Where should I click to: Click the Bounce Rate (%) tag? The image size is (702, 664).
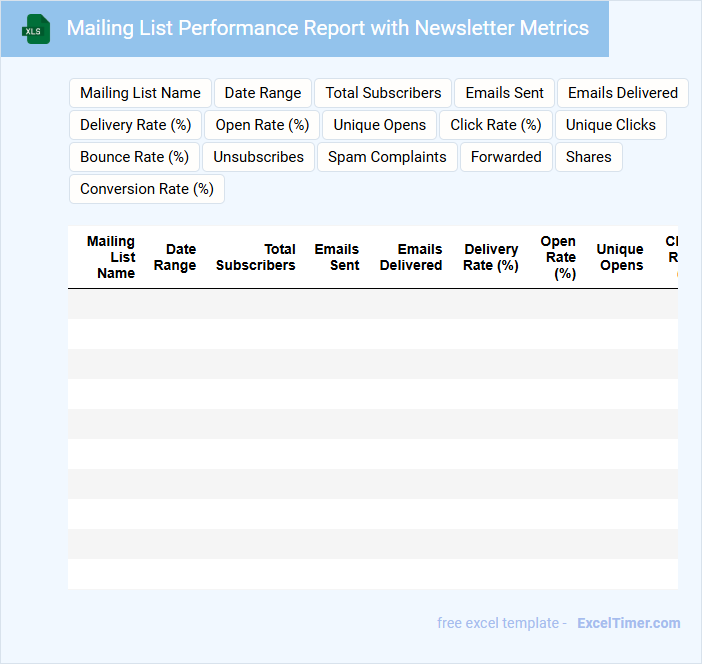[134, 157]
